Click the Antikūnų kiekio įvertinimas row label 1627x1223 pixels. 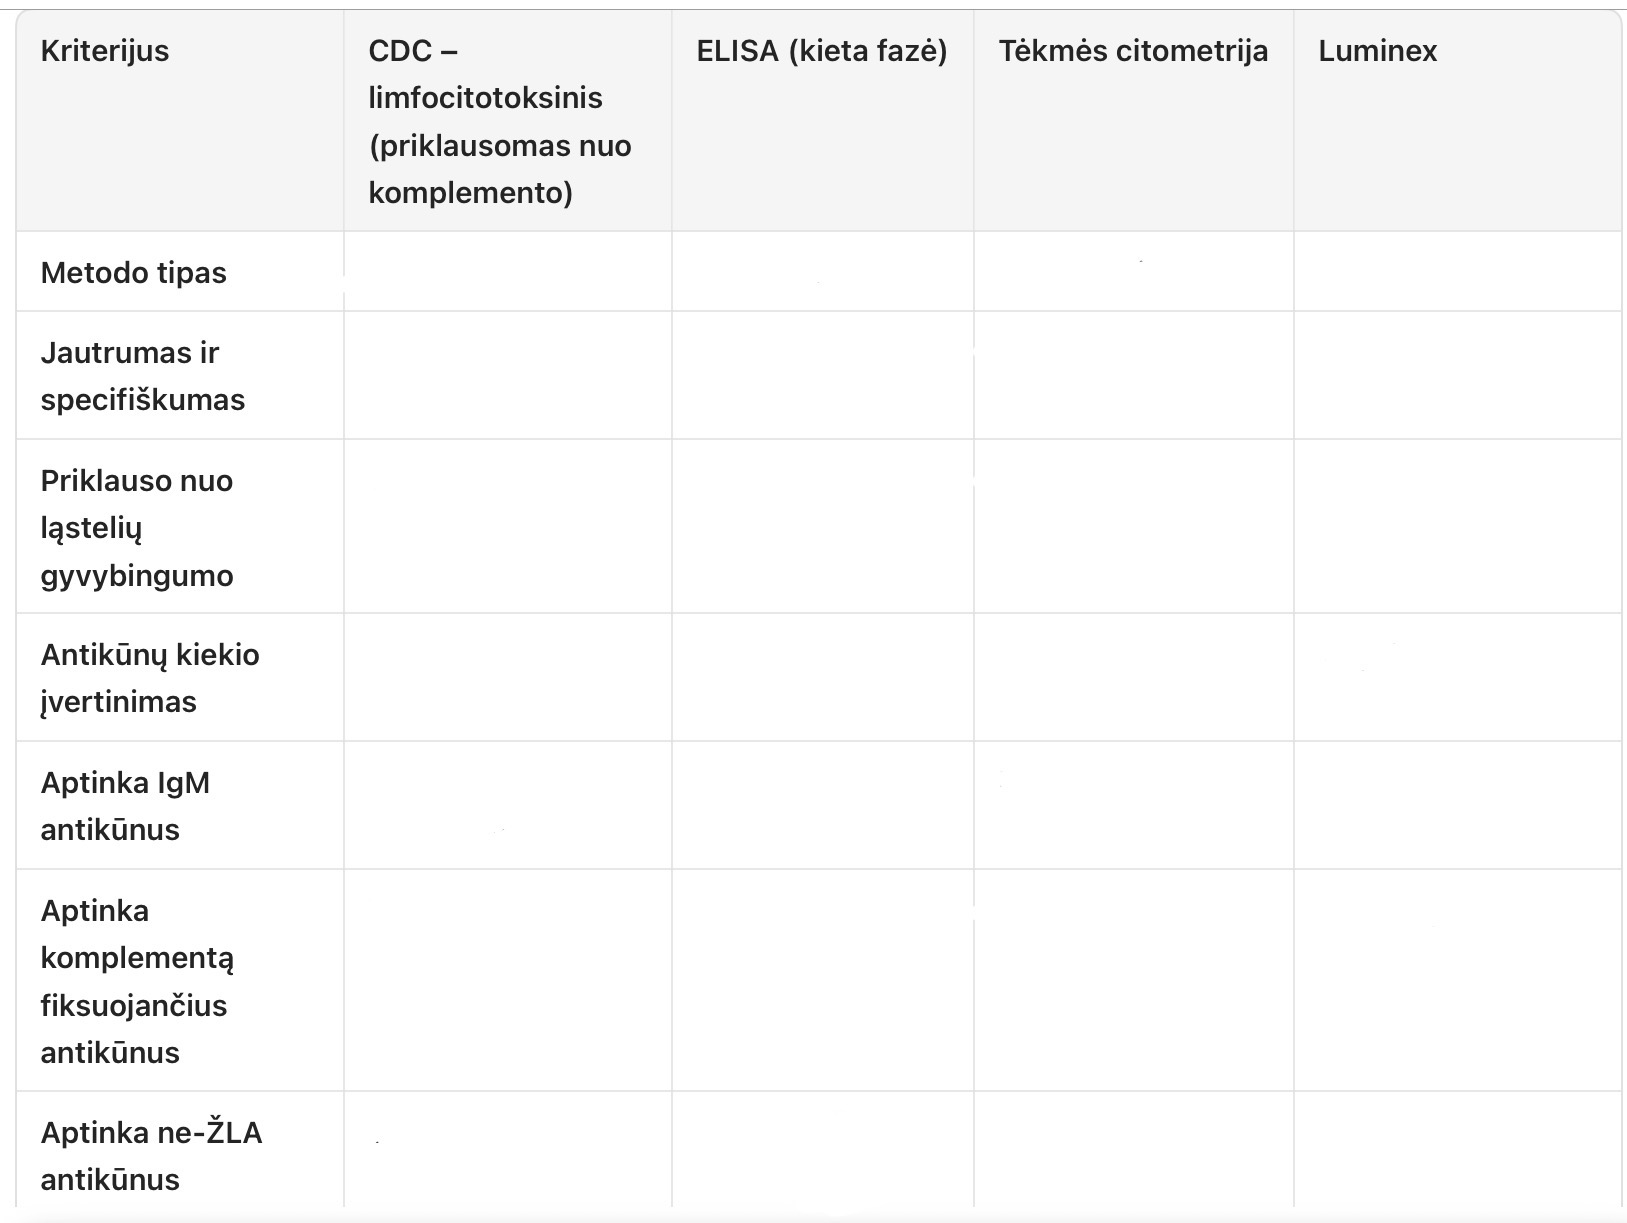[x=150, y=678]
